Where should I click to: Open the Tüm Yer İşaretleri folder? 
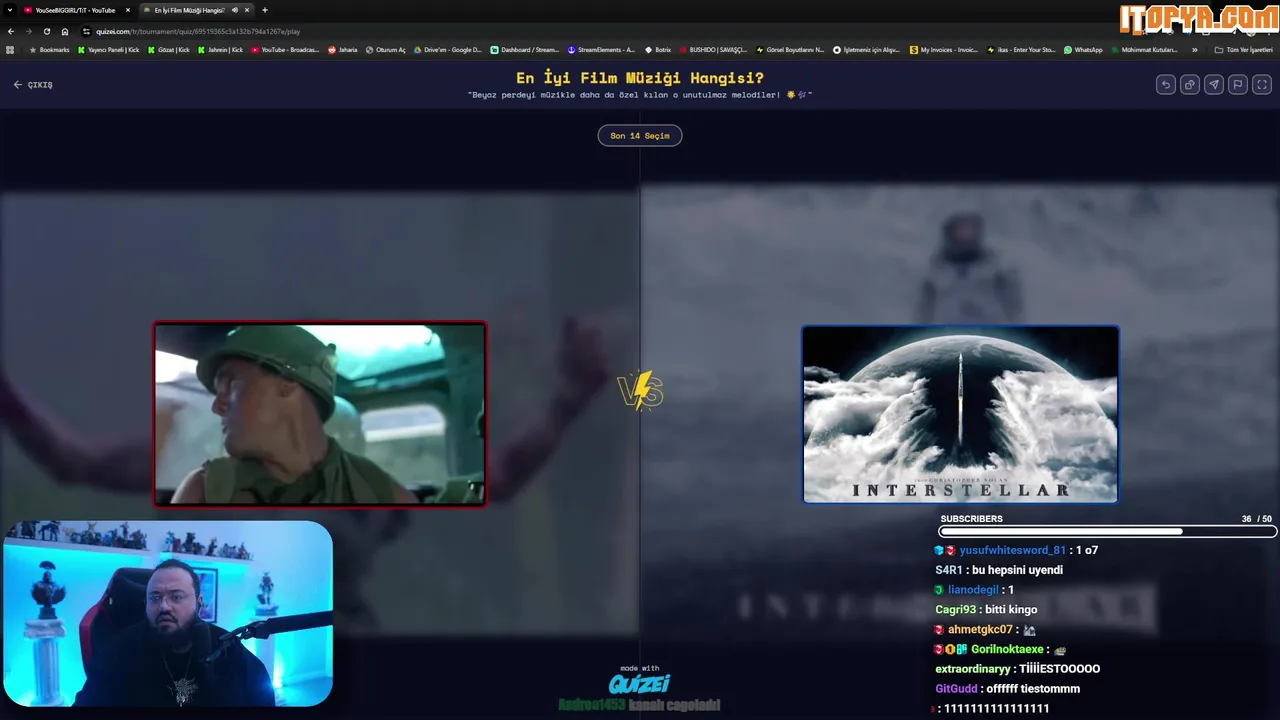coord(1243,50)
